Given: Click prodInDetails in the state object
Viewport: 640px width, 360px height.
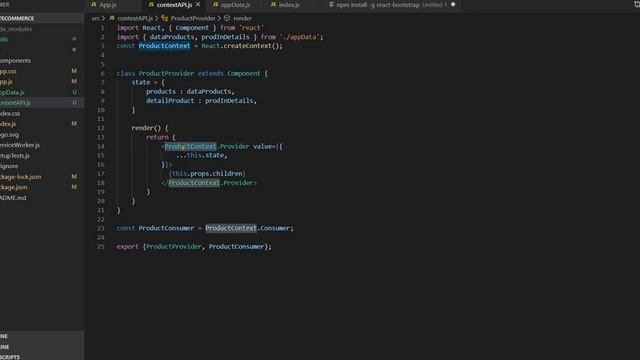Looking at the screenshot, I should (x=229, y=101).
